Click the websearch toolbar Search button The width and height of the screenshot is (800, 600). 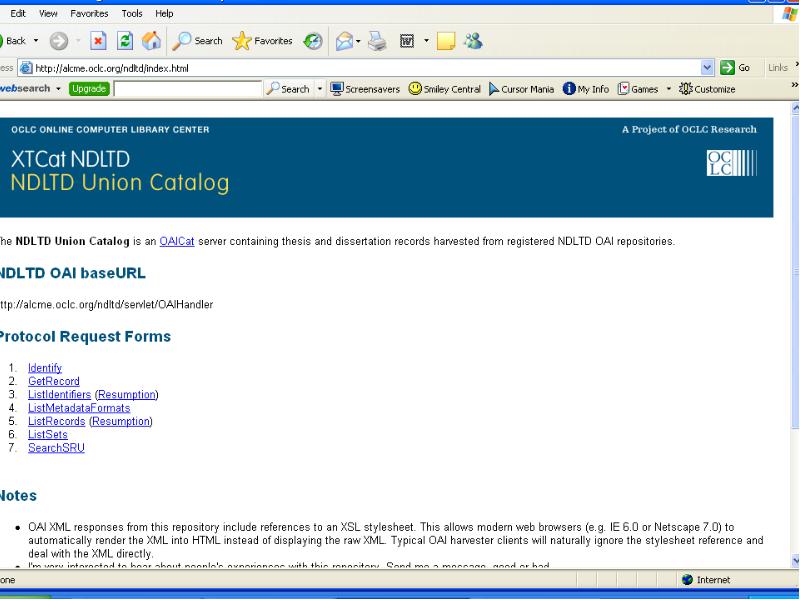click(x=288, y=89)
